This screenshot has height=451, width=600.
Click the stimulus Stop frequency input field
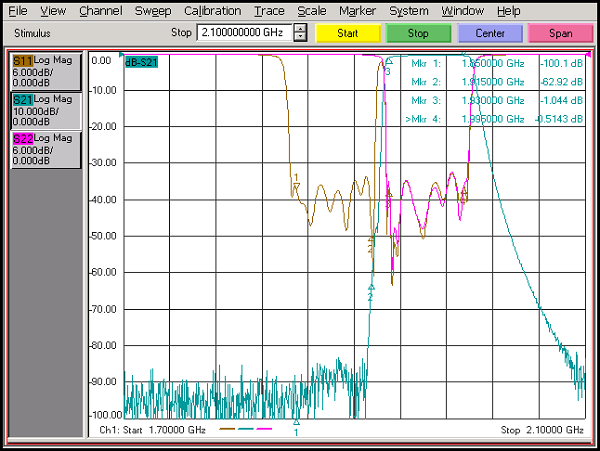tap(244, 32)
